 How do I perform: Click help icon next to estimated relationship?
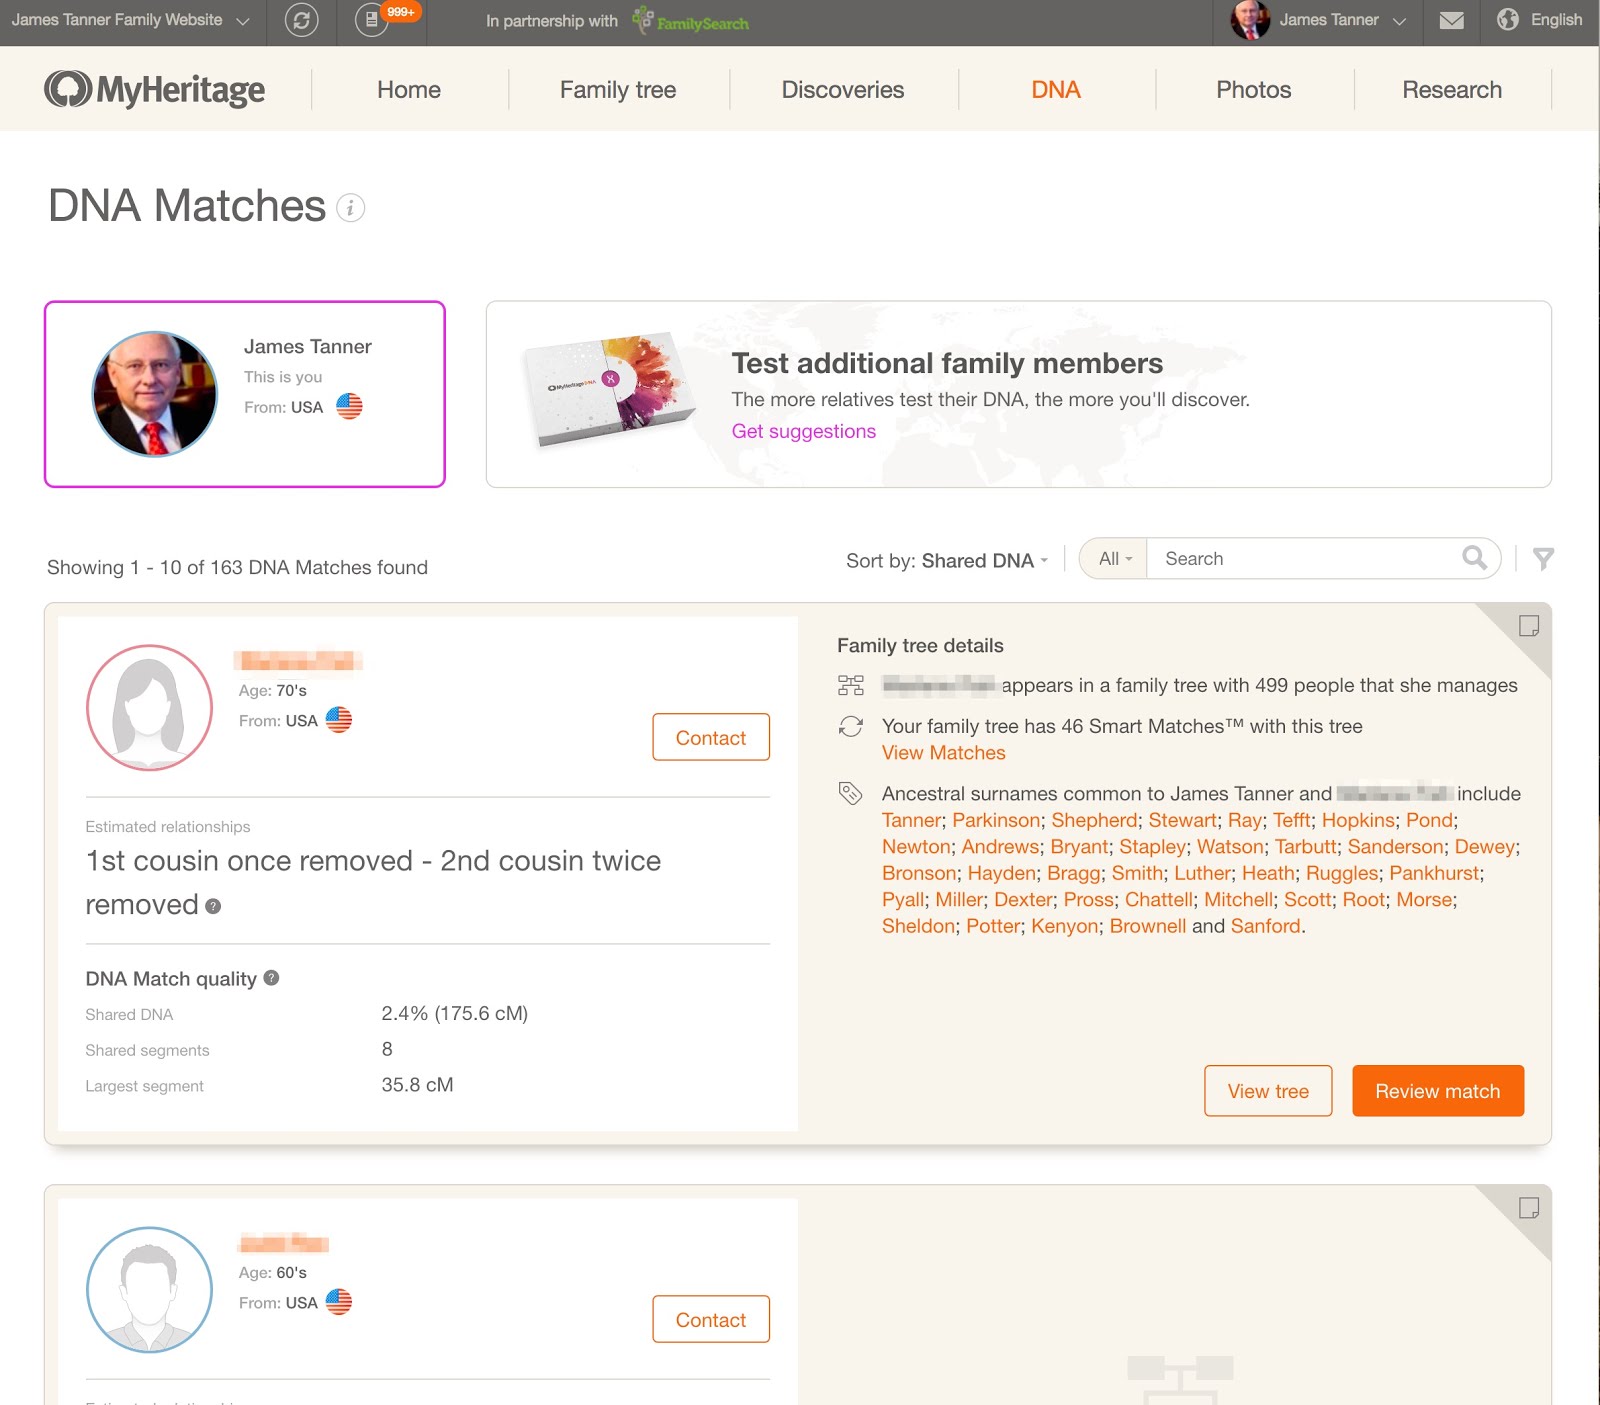[x=213, y=906]
